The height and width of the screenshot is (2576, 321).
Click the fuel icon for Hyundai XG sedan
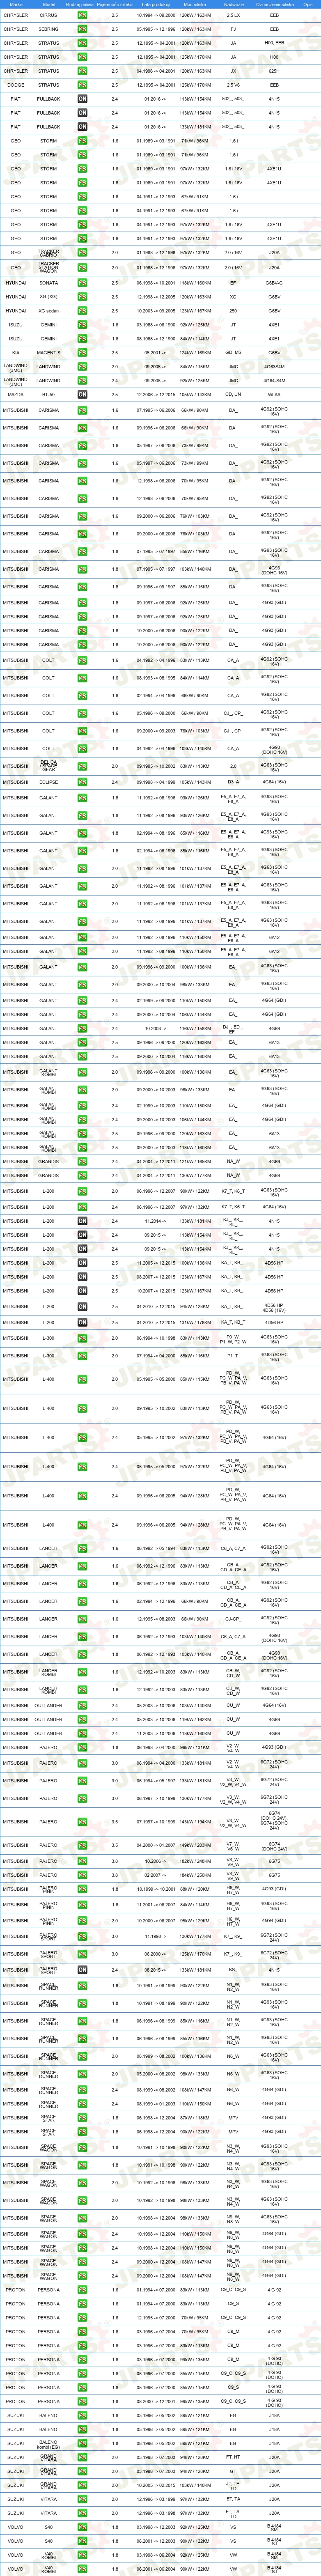pos(82,311)
